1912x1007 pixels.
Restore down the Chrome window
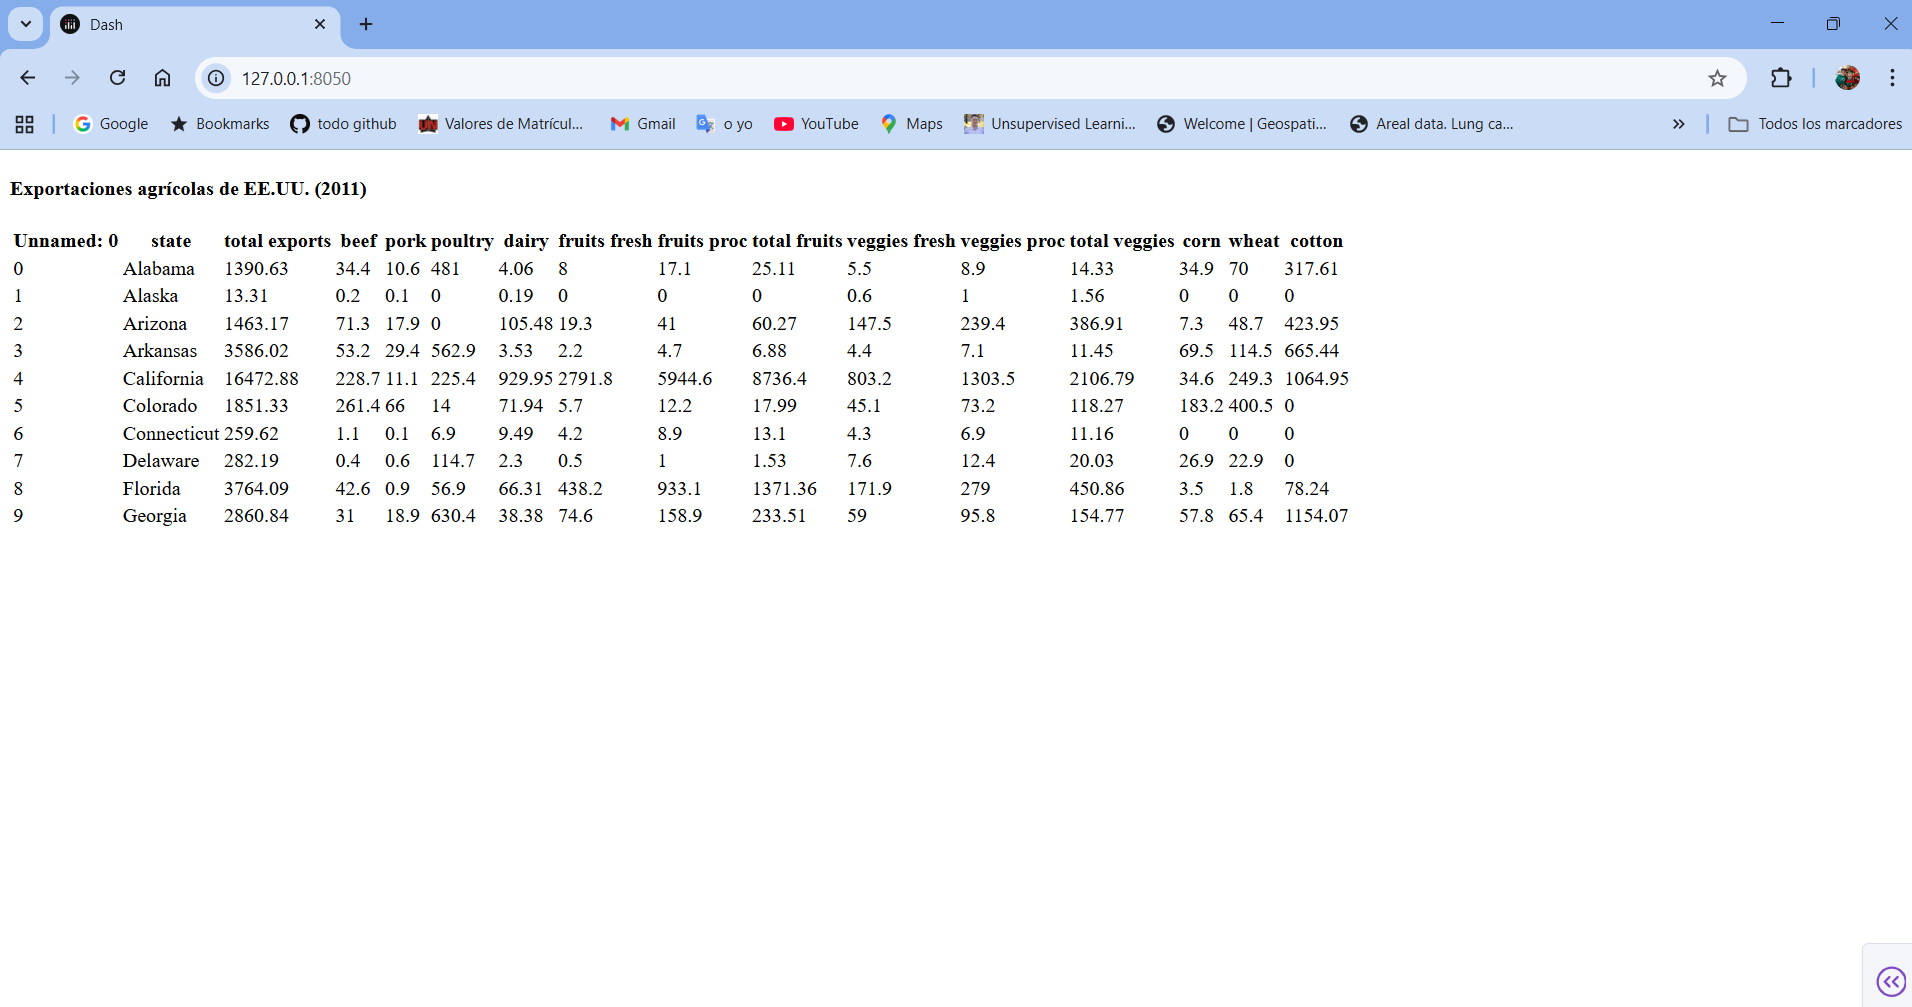point(1833,24)
